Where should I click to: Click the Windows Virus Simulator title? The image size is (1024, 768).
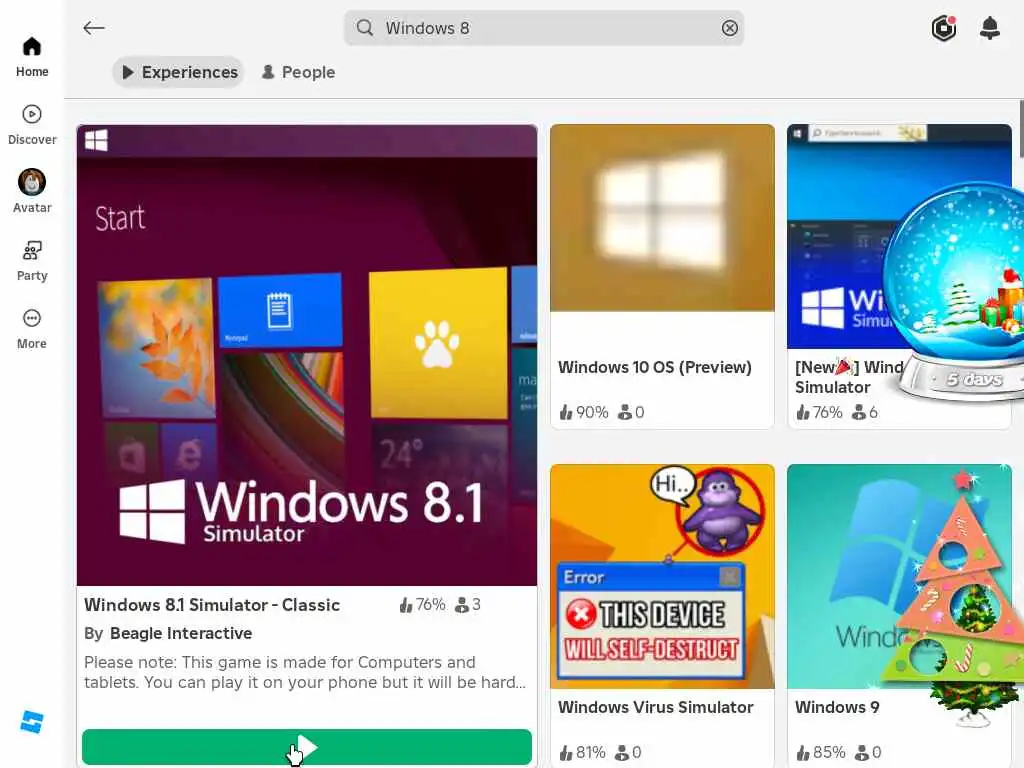[x=656, y=707]
